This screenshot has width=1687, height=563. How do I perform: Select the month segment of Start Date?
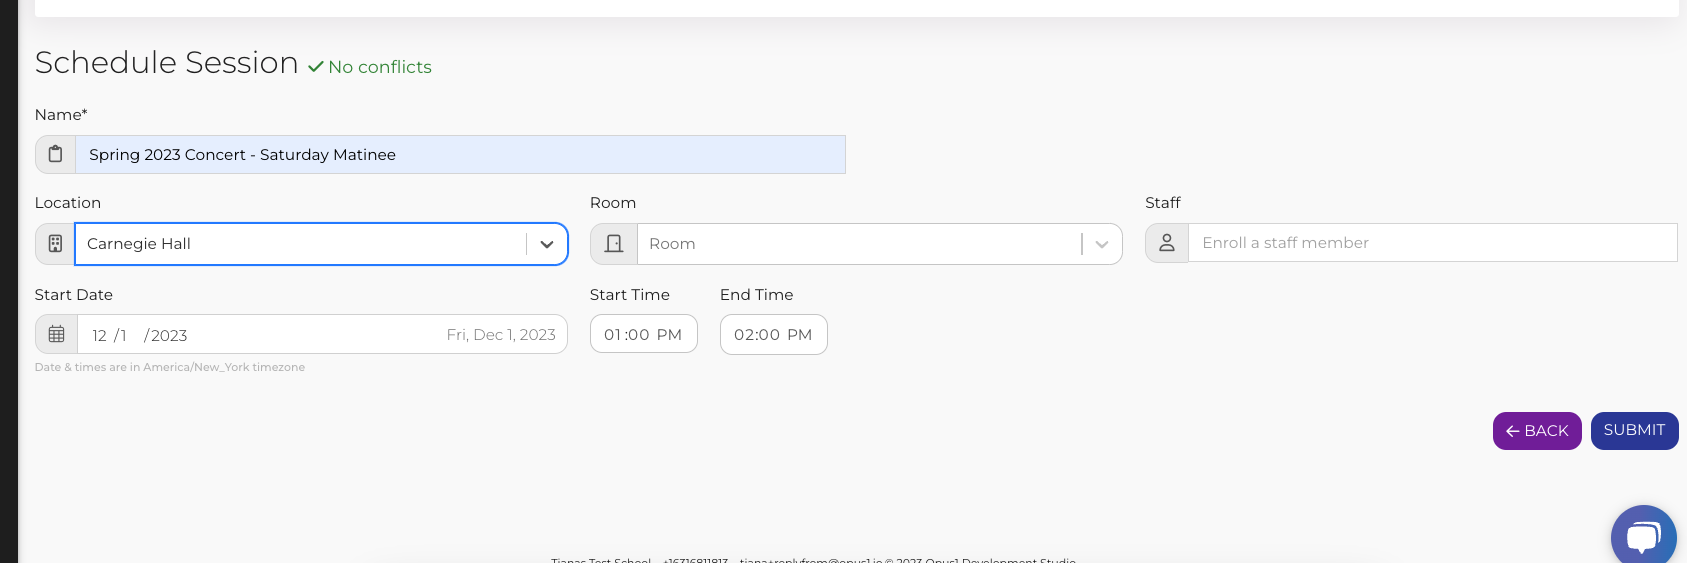[x=99, y=336]
